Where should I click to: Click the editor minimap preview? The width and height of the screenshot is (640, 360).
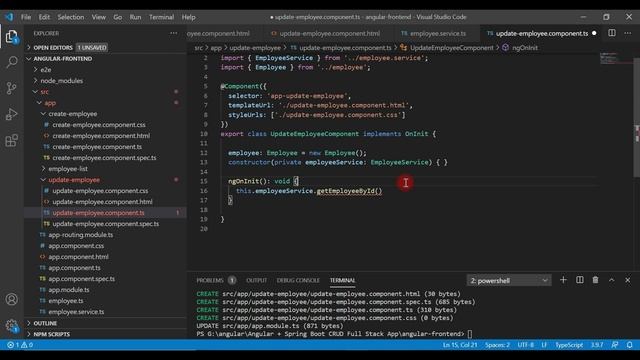[616, 58]
